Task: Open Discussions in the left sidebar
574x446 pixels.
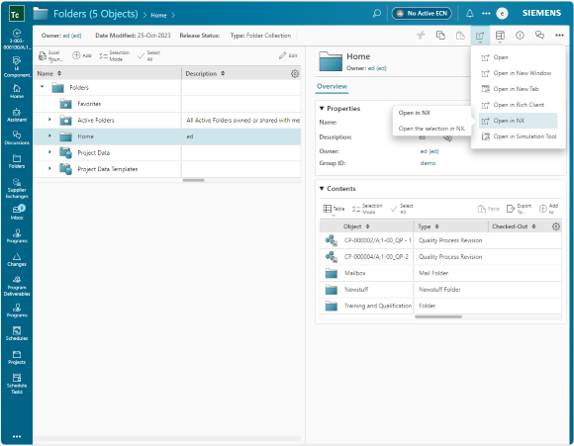Action: (17, 138)
